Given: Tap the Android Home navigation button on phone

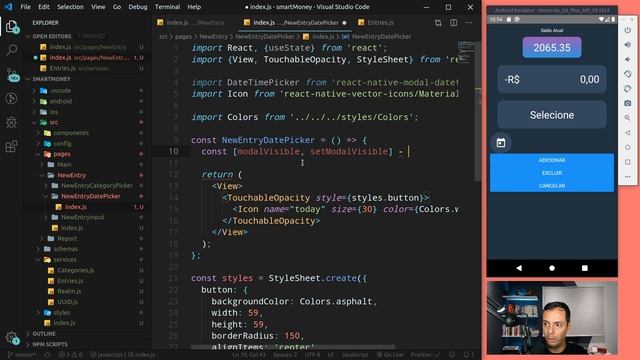Looking at the screenshot, I should [x=552, y=268].
